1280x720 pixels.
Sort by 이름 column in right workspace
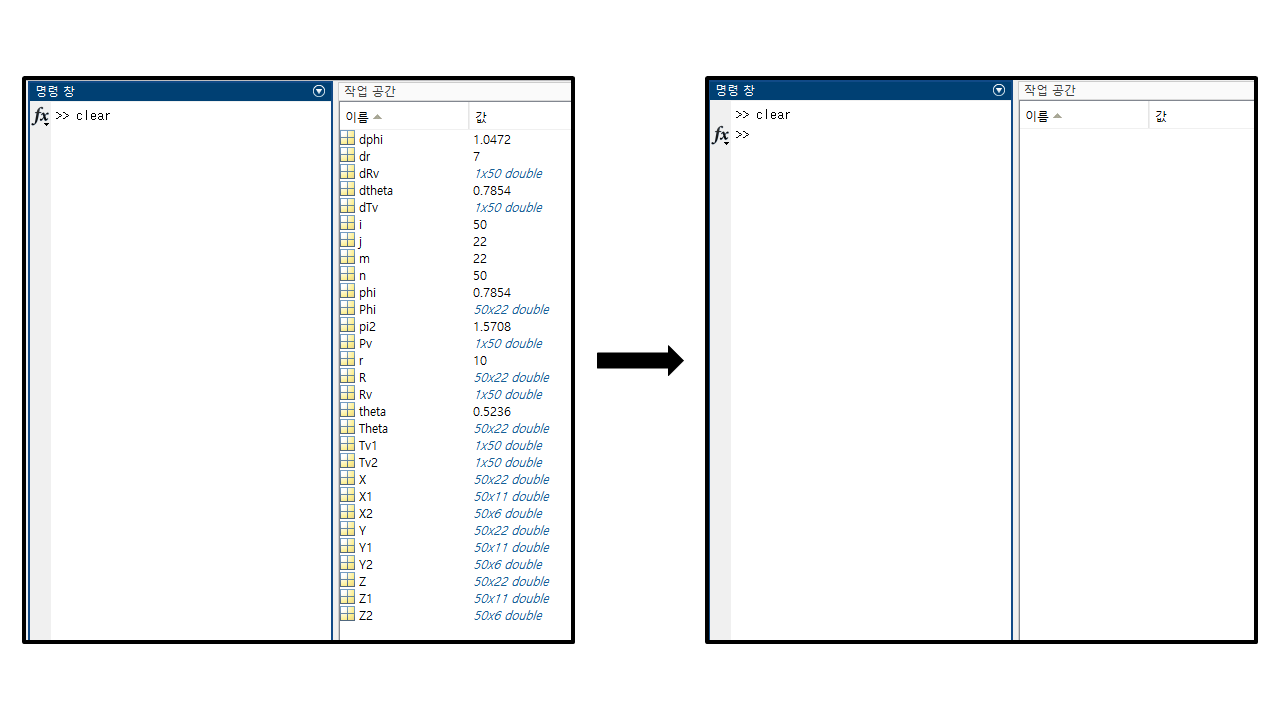point(1084,116)
